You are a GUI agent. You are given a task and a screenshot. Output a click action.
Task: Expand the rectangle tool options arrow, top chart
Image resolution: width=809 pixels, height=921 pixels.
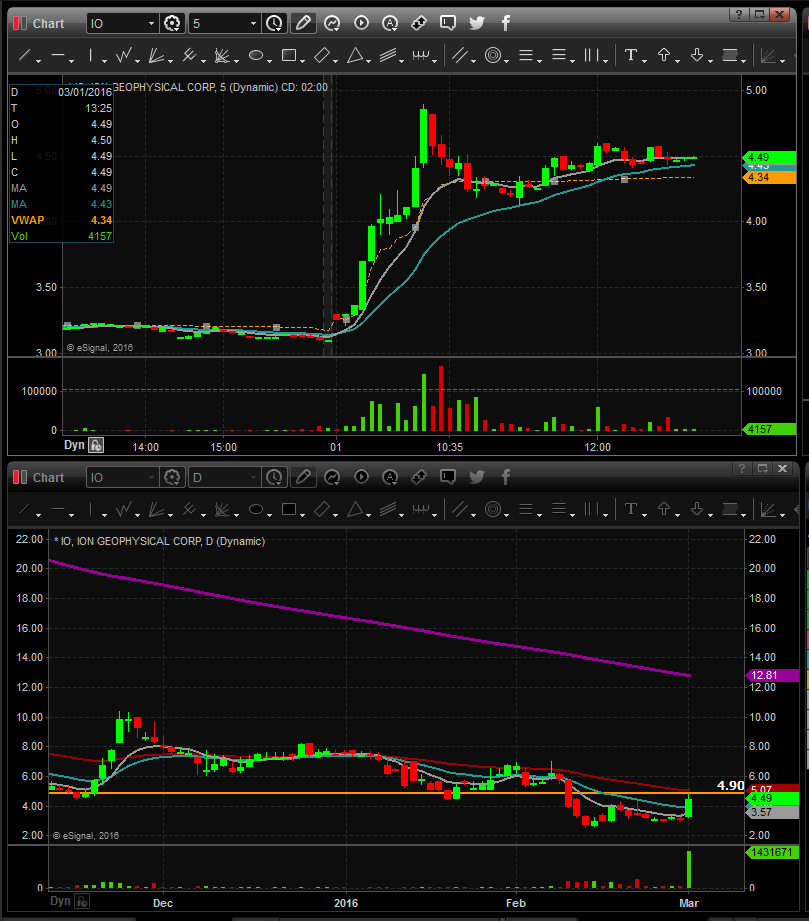303,61
